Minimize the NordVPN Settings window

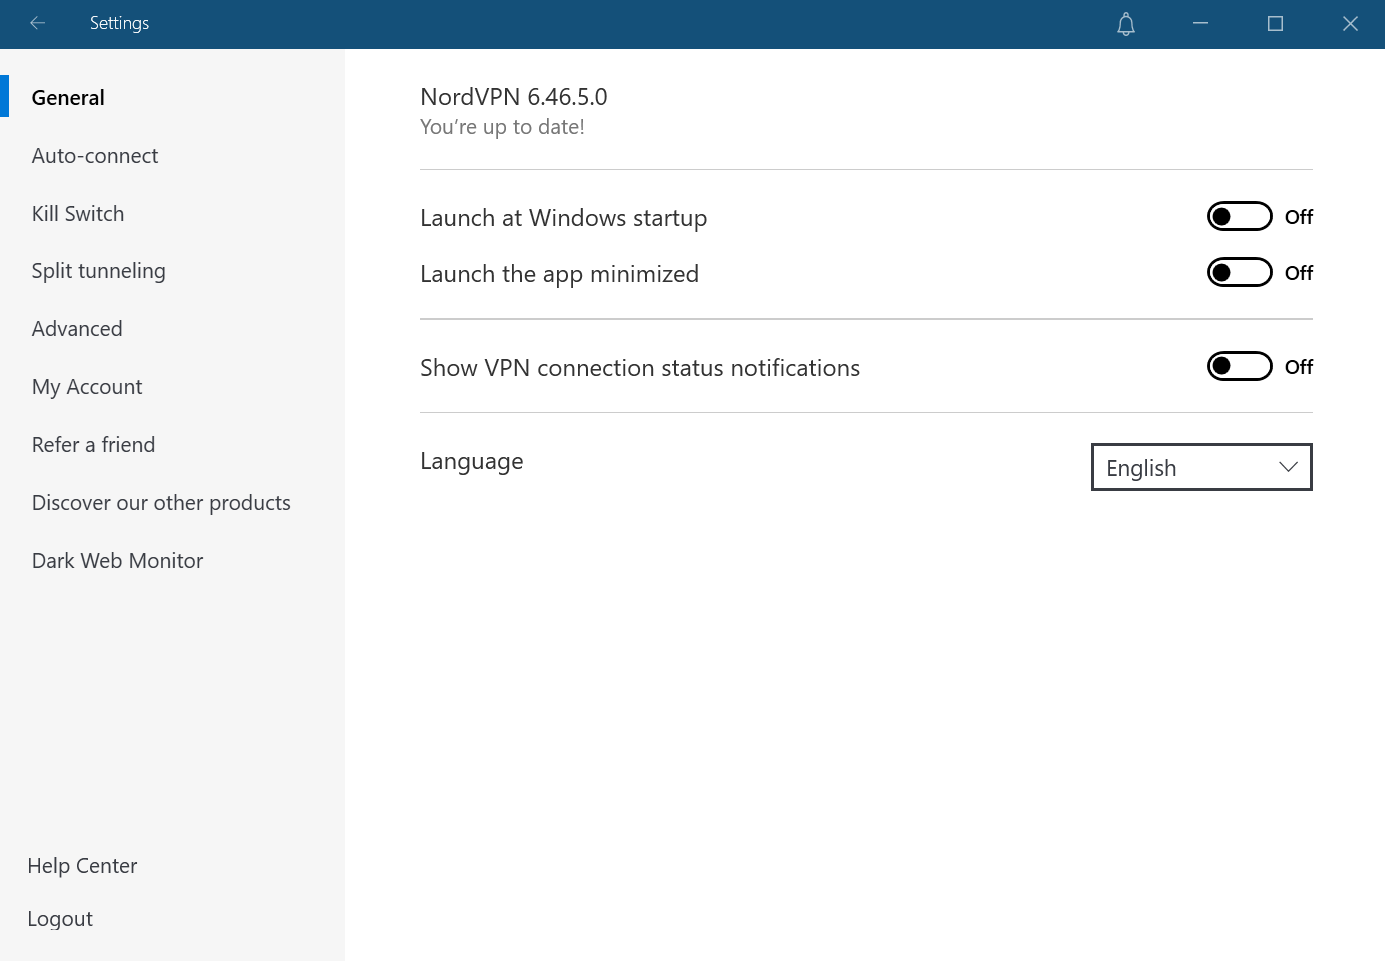tap(1201, 24)
